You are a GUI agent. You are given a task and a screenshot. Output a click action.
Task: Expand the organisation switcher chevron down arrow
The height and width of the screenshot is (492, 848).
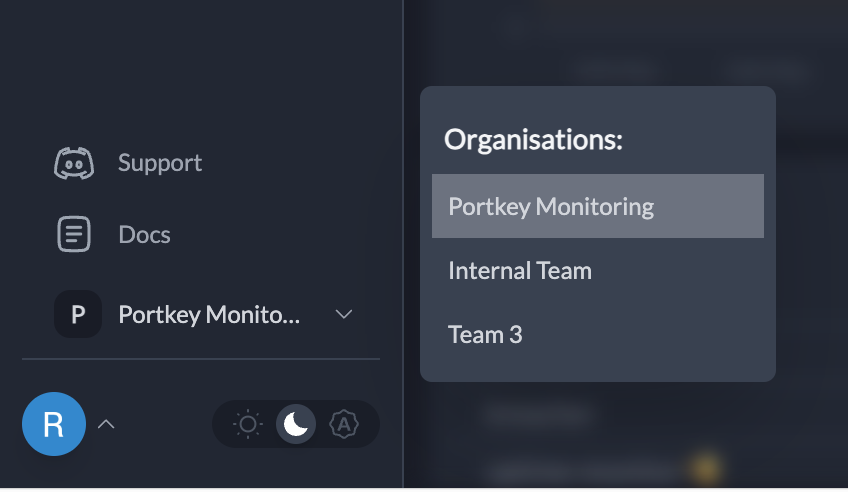pos(344,314)
